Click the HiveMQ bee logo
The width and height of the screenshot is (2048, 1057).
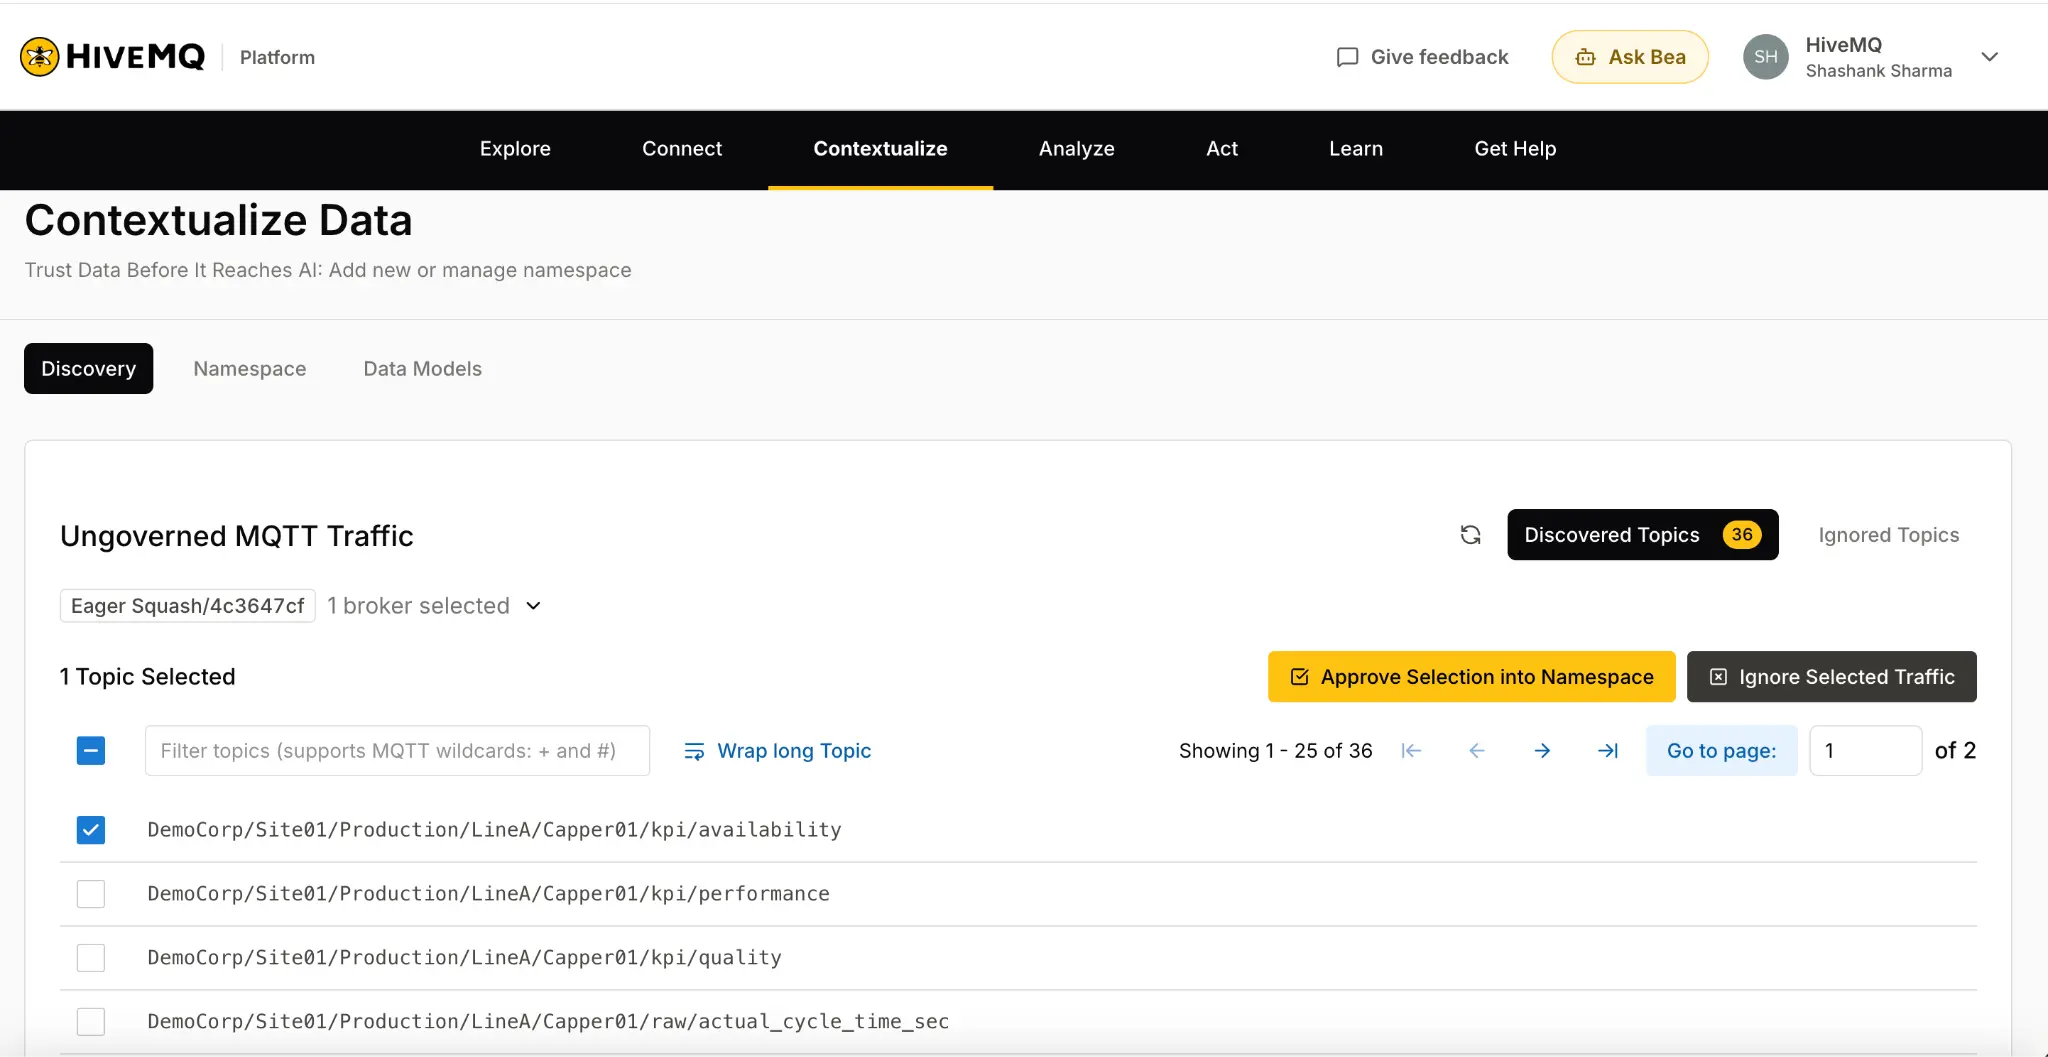click(x=40, y=57)
